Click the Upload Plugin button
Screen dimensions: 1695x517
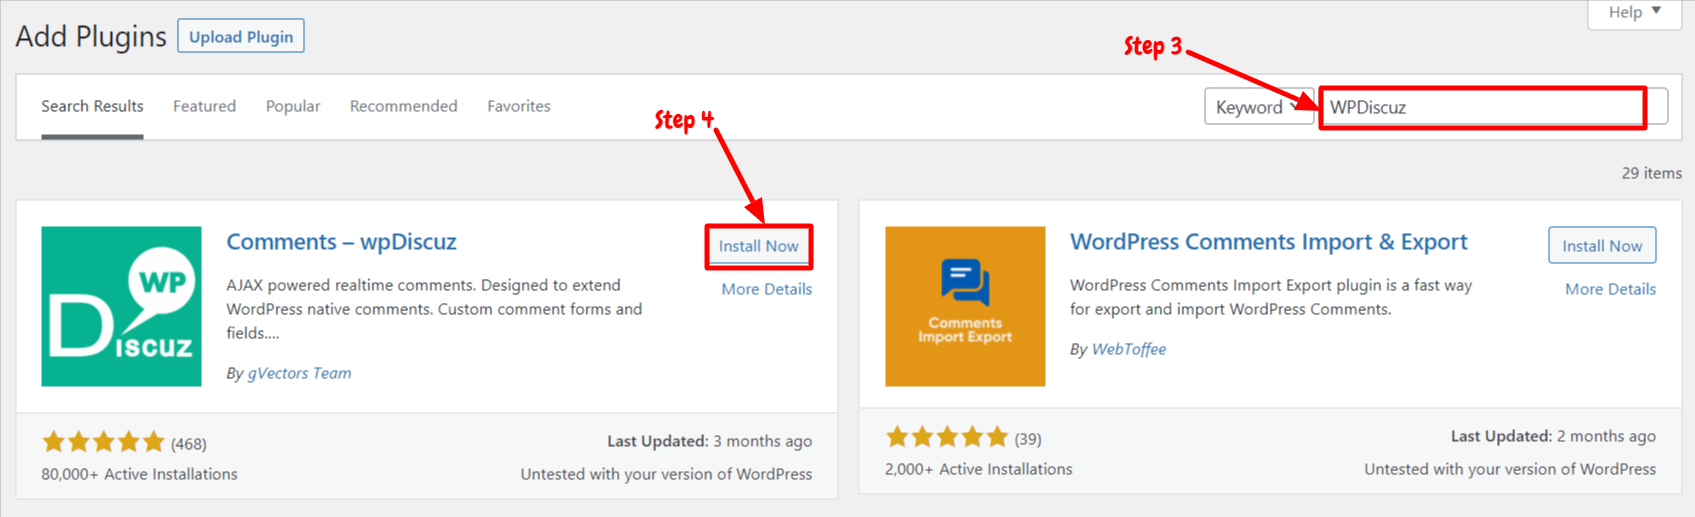241,36
